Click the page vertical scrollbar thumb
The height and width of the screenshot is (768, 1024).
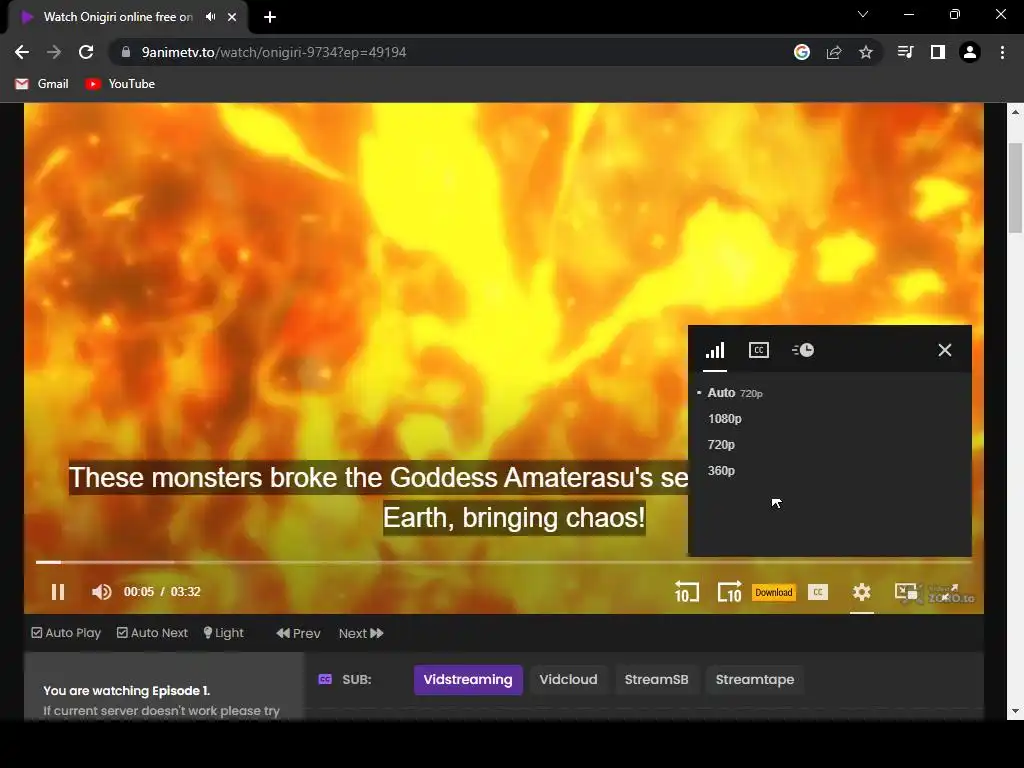(1015, 188)
